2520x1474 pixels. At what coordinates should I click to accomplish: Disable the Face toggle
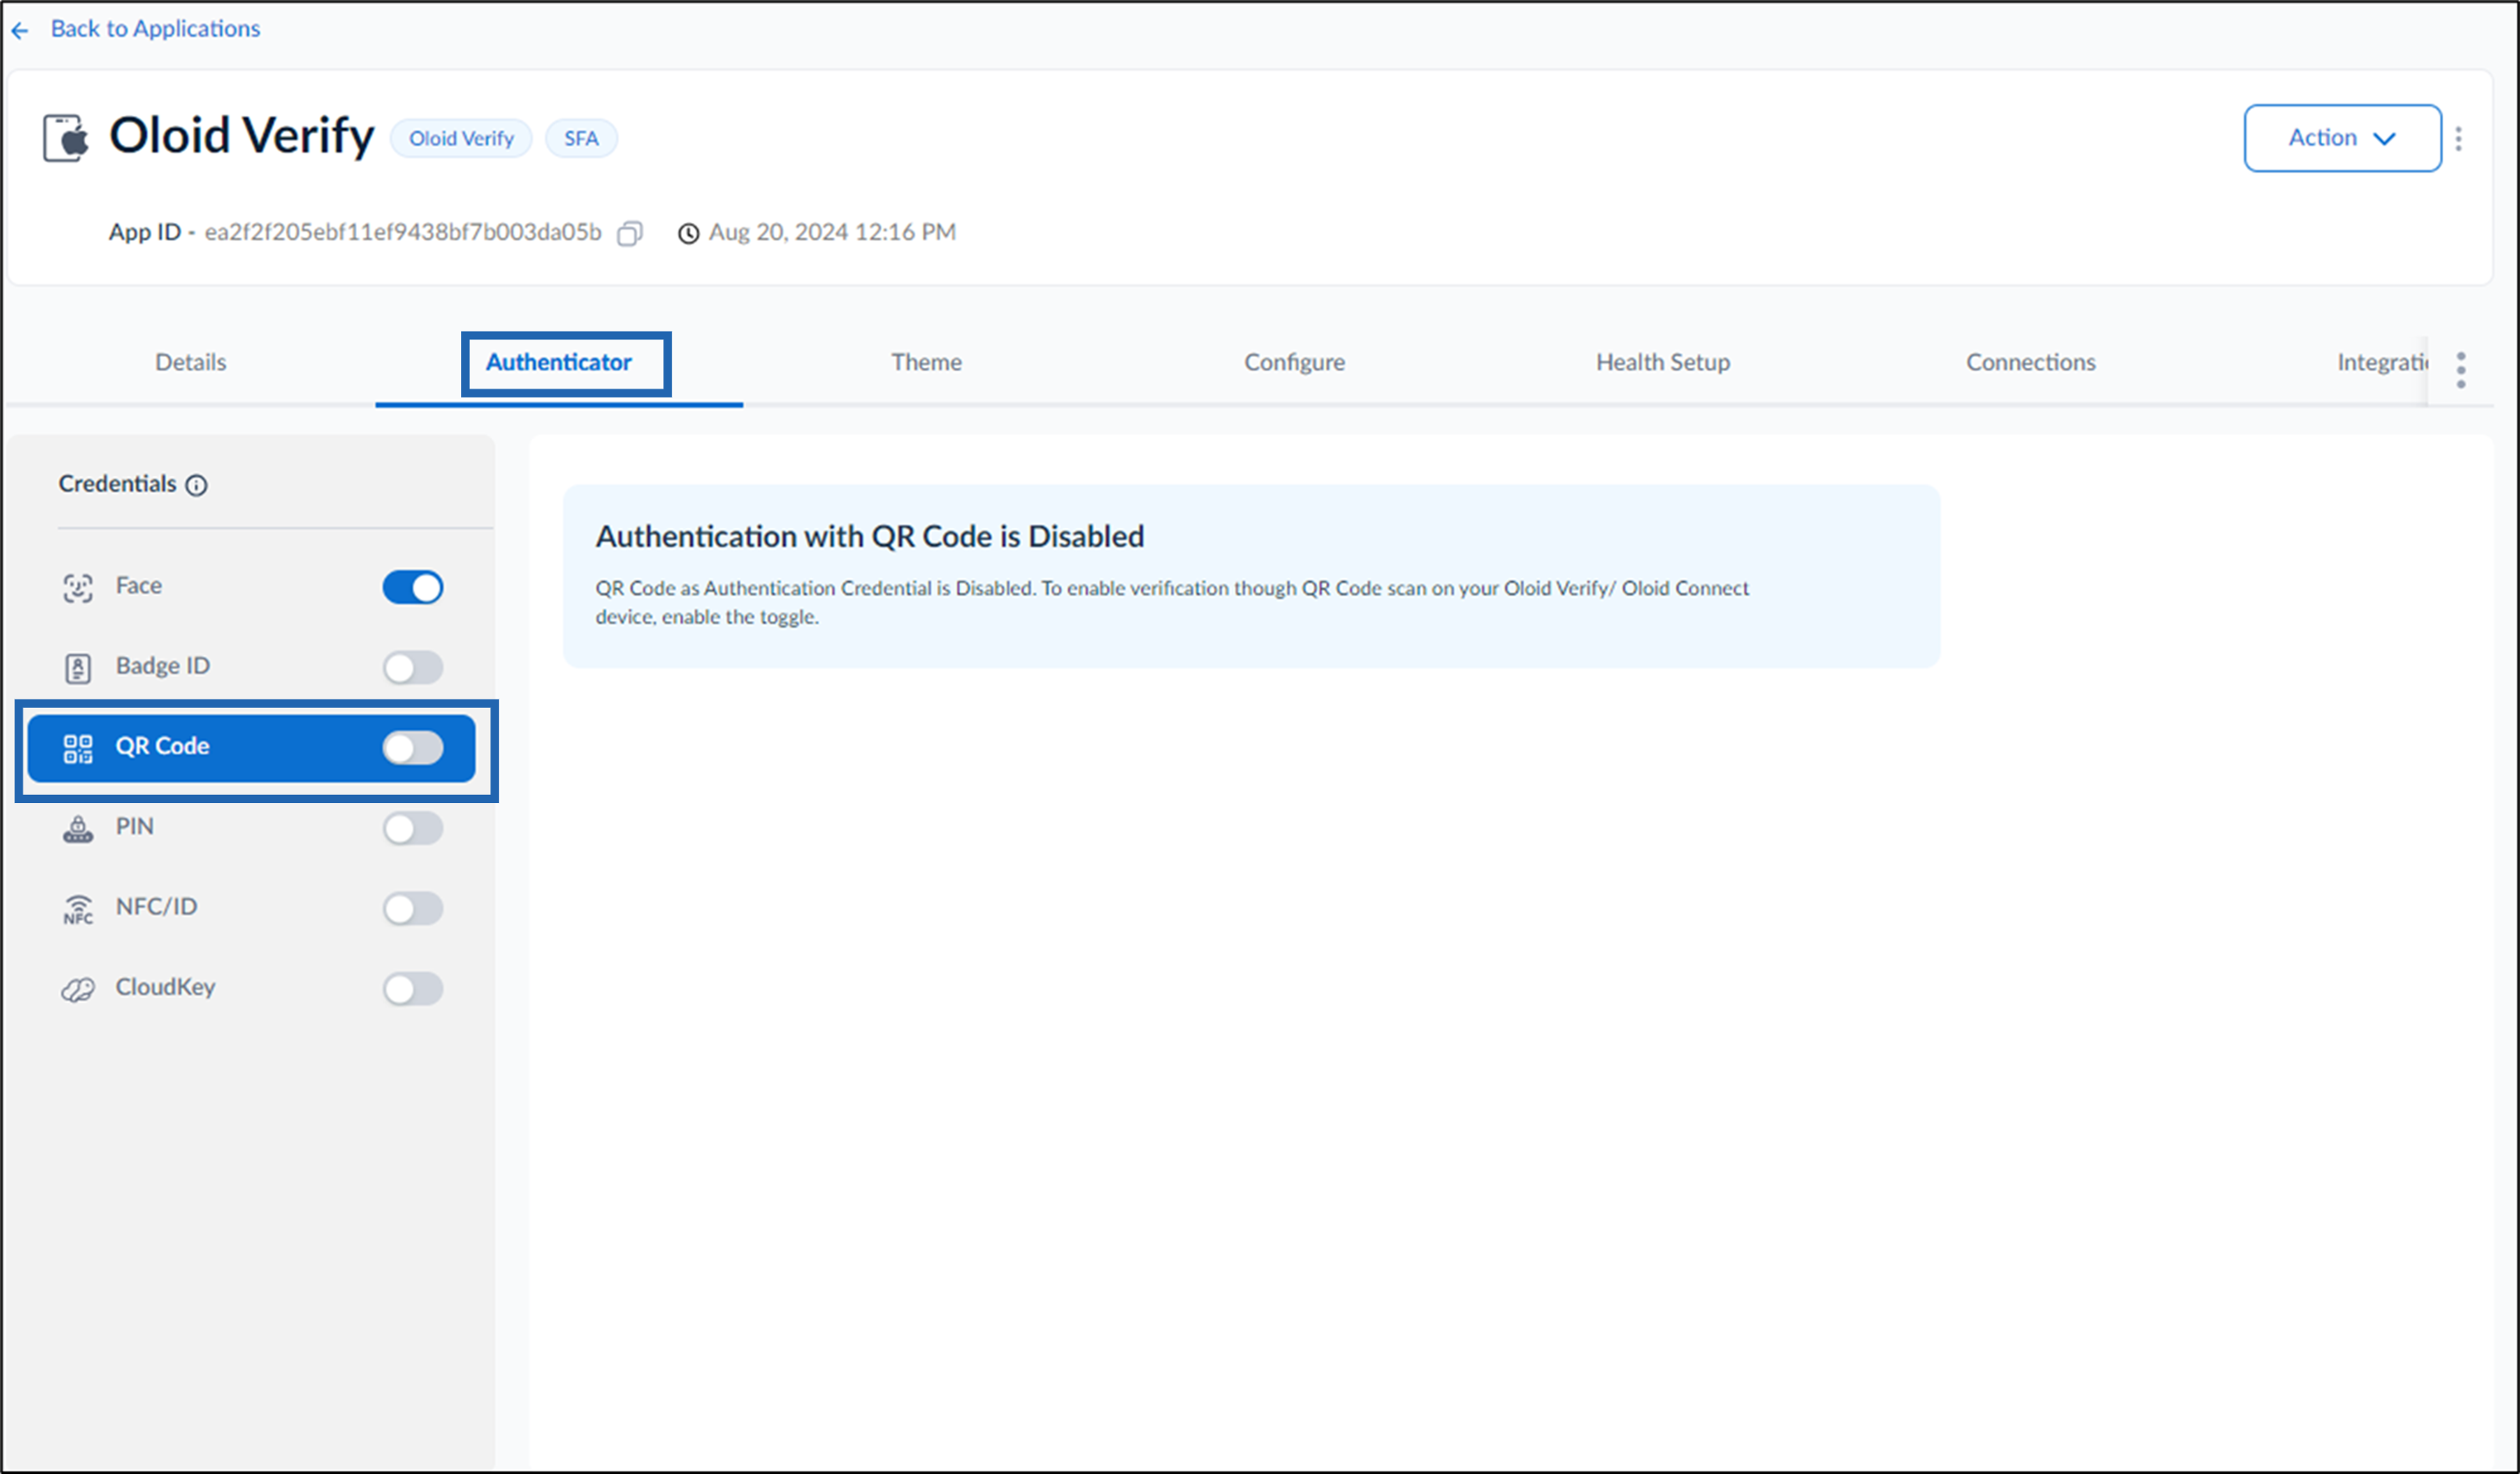click(x=413, y=587)
